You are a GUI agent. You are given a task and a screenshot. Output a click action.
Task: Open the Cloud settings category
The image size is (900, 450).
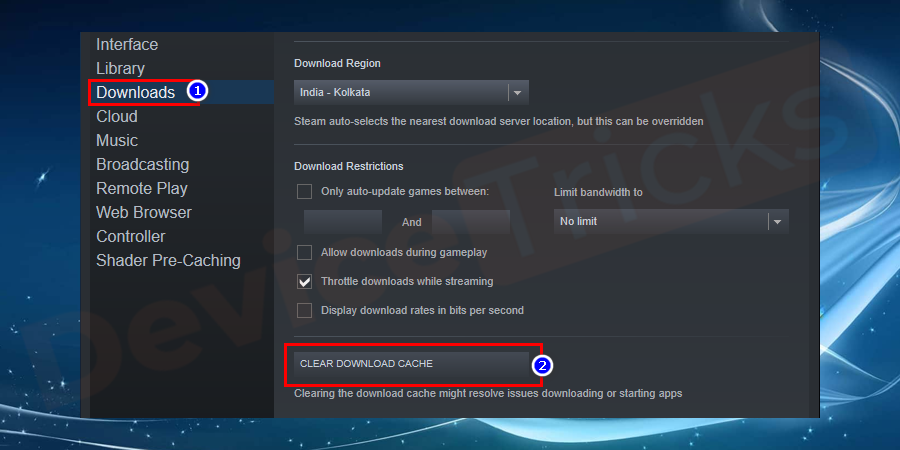pyautogui.click(x=117, y=117)
